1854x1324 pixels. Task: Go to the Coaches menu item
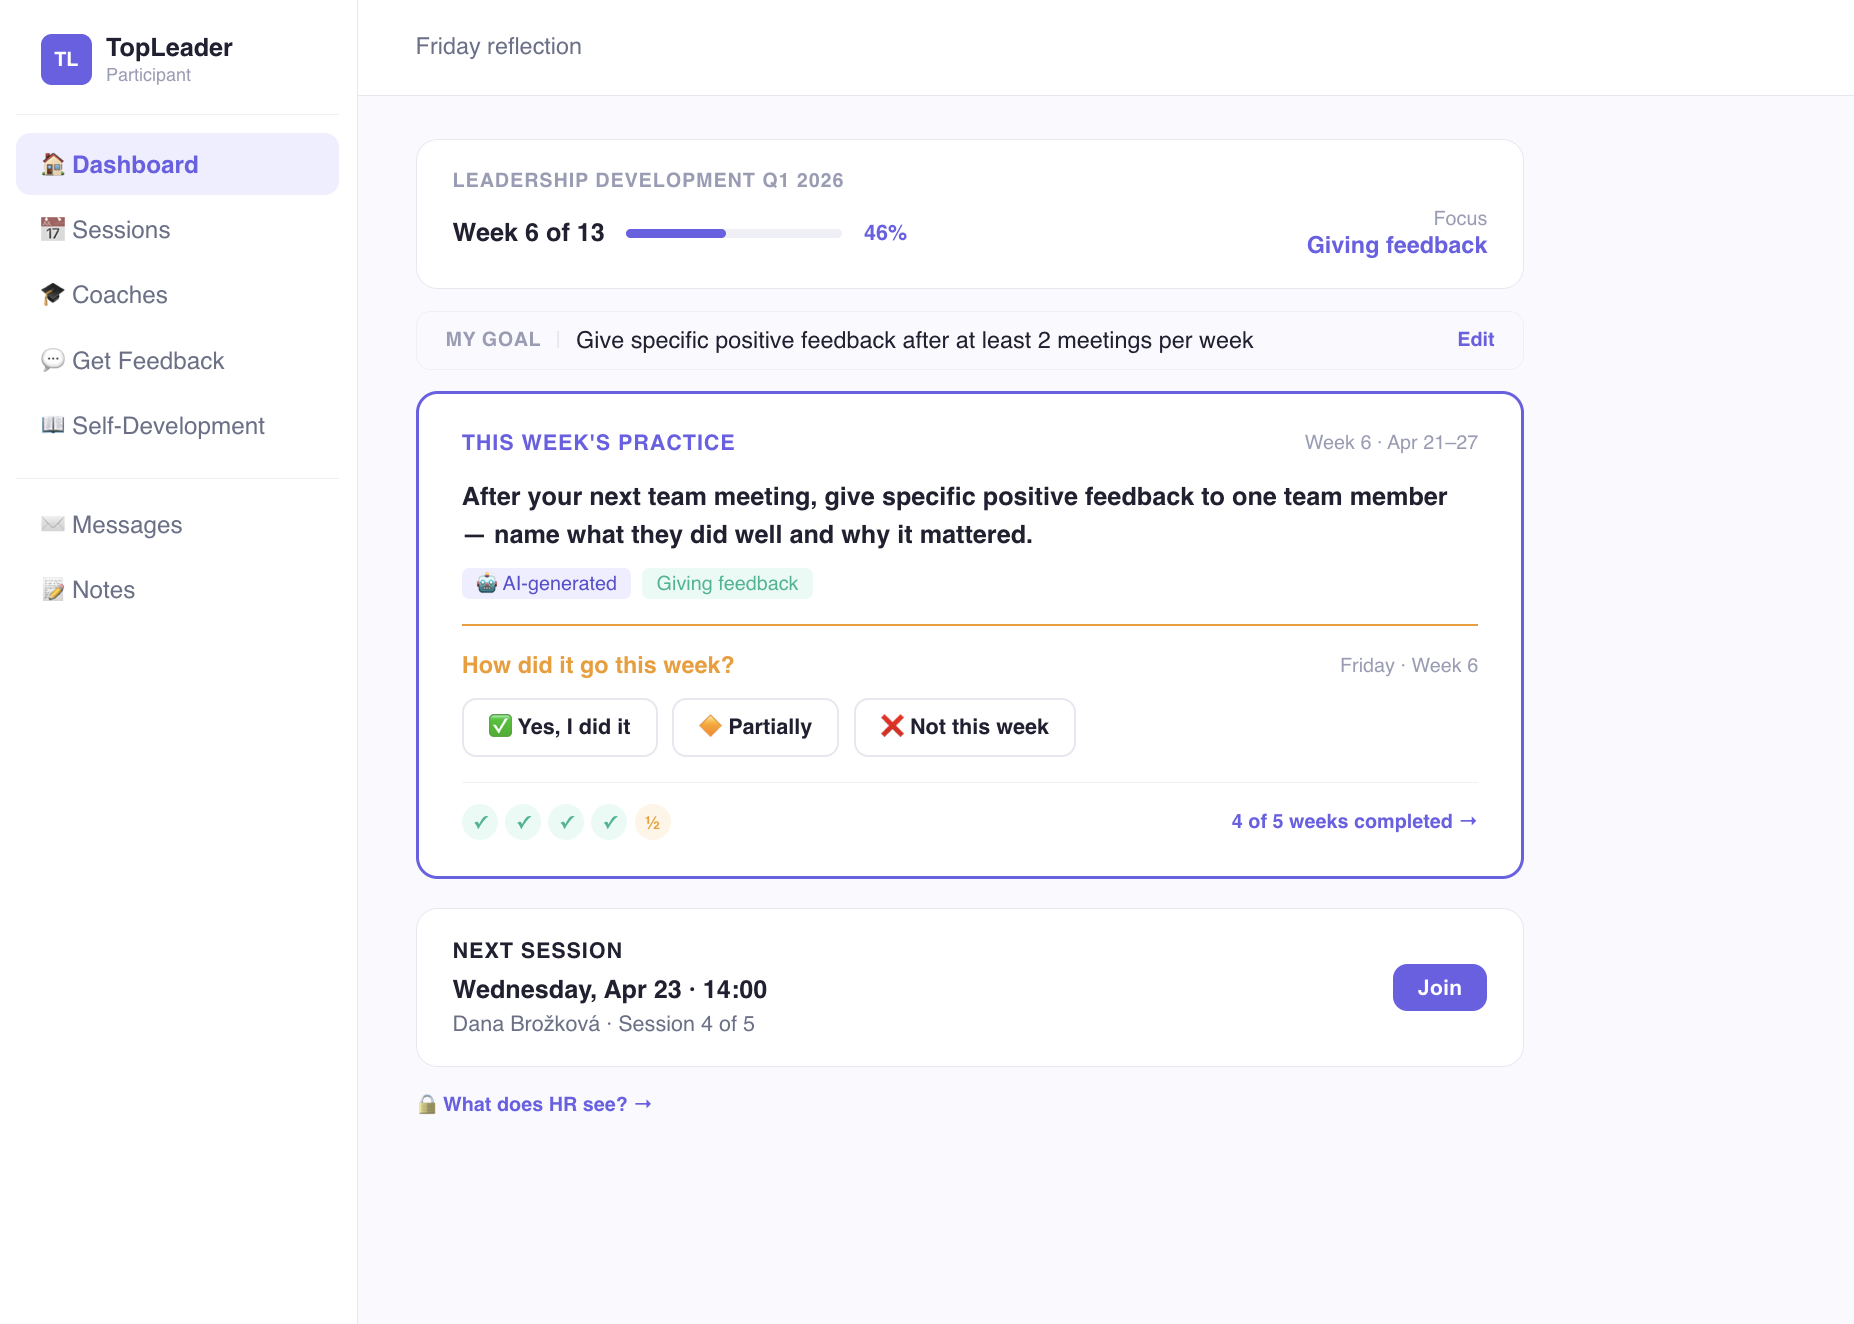tap(120, 295)
